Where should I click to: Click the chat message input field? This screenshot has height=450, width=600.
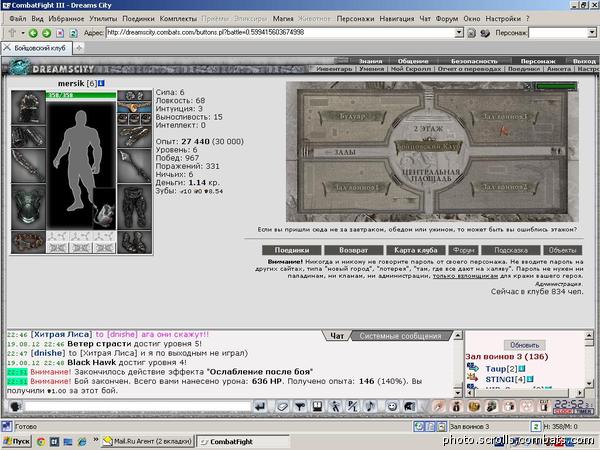(137, 406)
